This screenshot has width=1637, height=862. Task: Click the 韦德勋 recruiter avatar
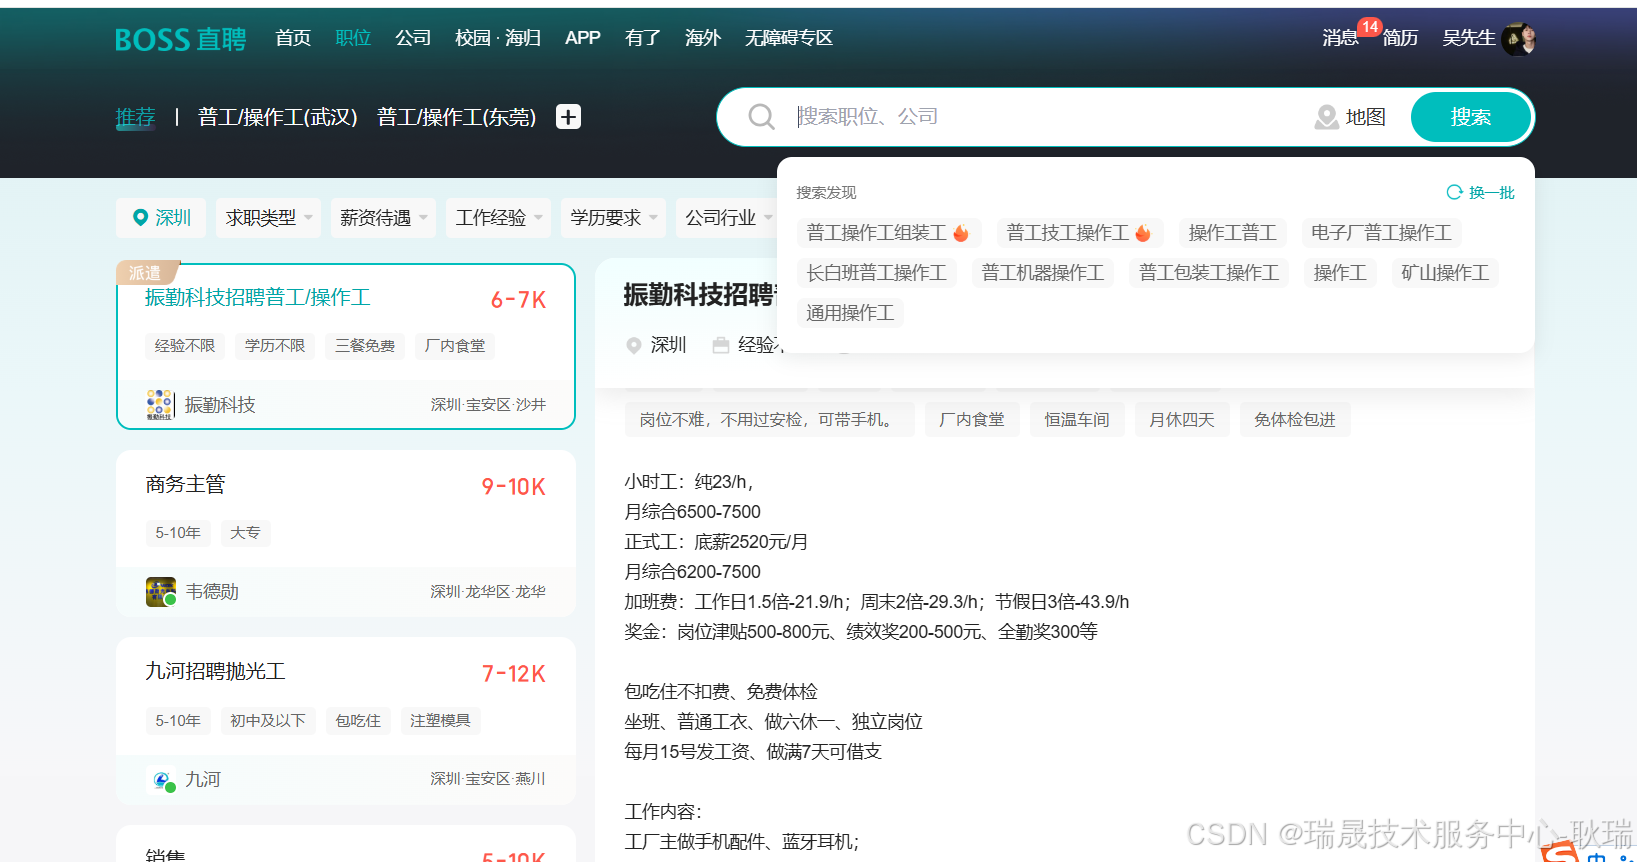click(x=161, y=592)
